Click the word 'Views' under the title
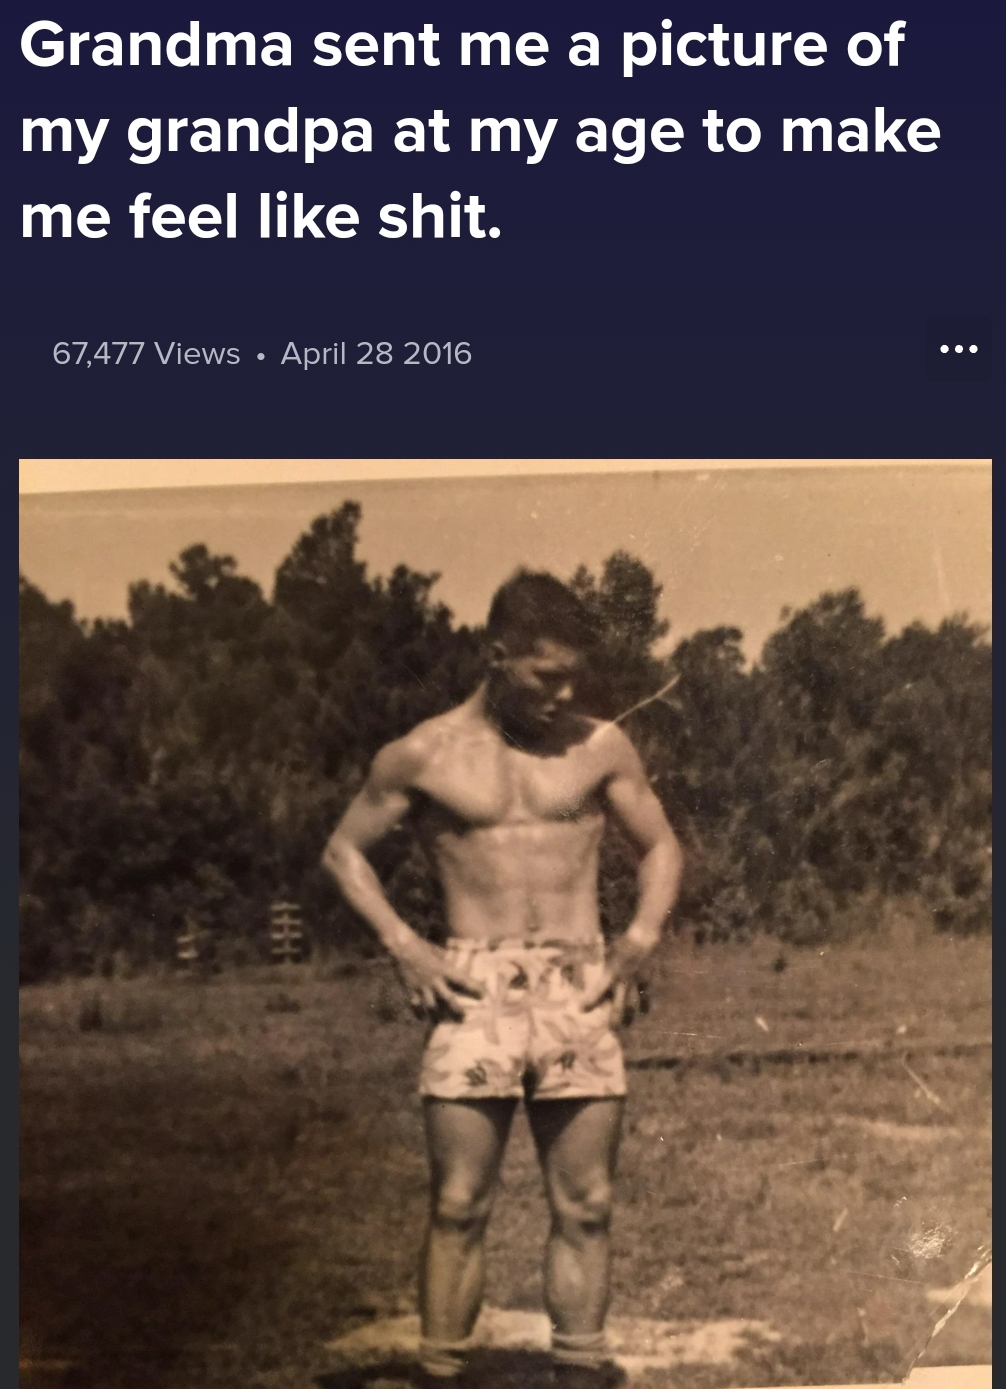Viewport: 1006px width, 1389px height. tap(197, 353)
